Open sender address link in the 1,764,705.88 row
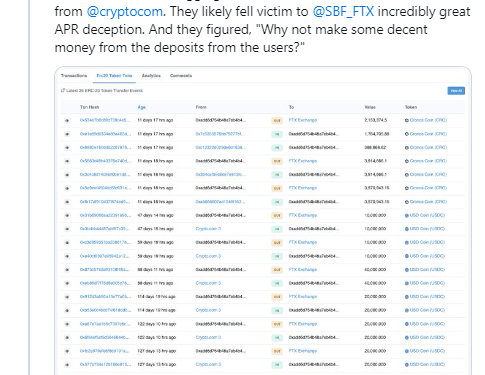The height and width of the screenshot is (375, 485). tap(220, 134)
